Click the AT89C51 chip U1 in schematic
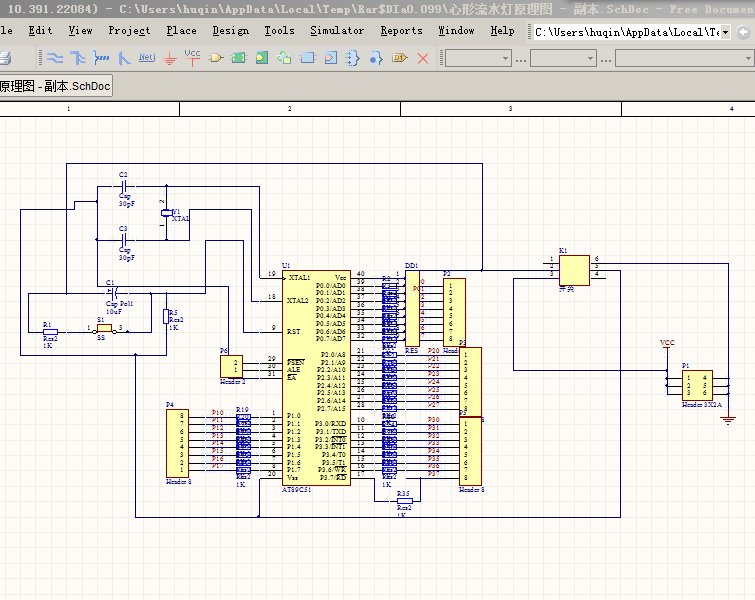Image resolution: width=755 pixels, height=600 pixels. 316,378
